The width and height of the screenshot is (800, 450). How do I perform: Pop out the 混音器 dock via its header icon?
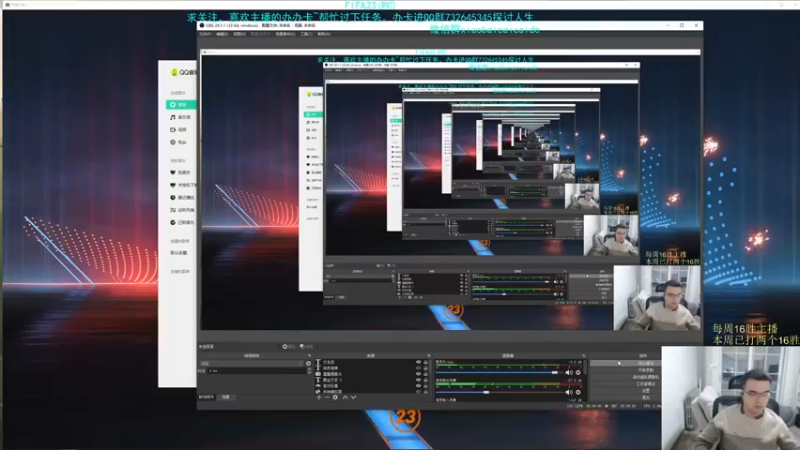tap(584, 356)
